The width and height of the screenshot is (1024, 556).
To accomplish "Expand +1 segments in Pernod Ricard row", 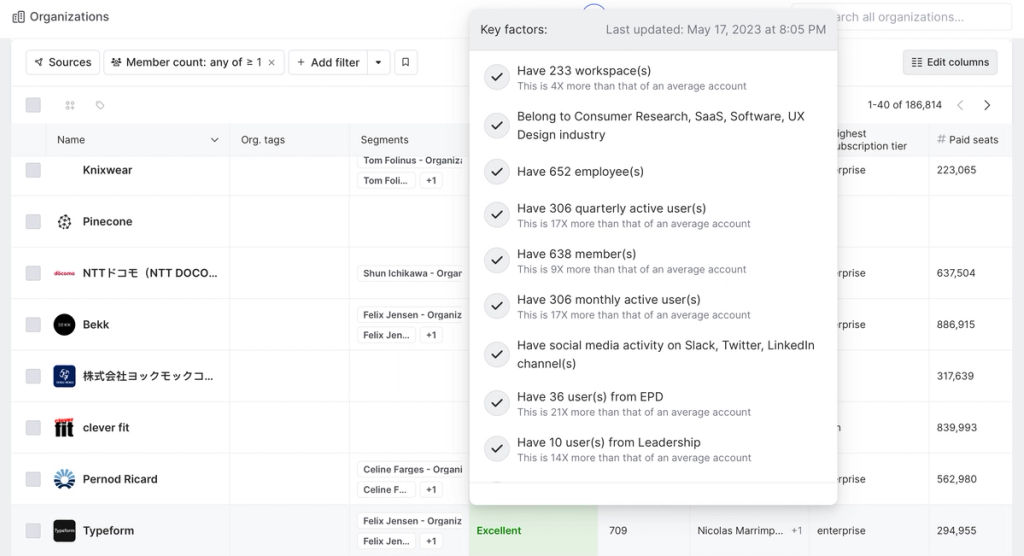I will click(431, 489).
